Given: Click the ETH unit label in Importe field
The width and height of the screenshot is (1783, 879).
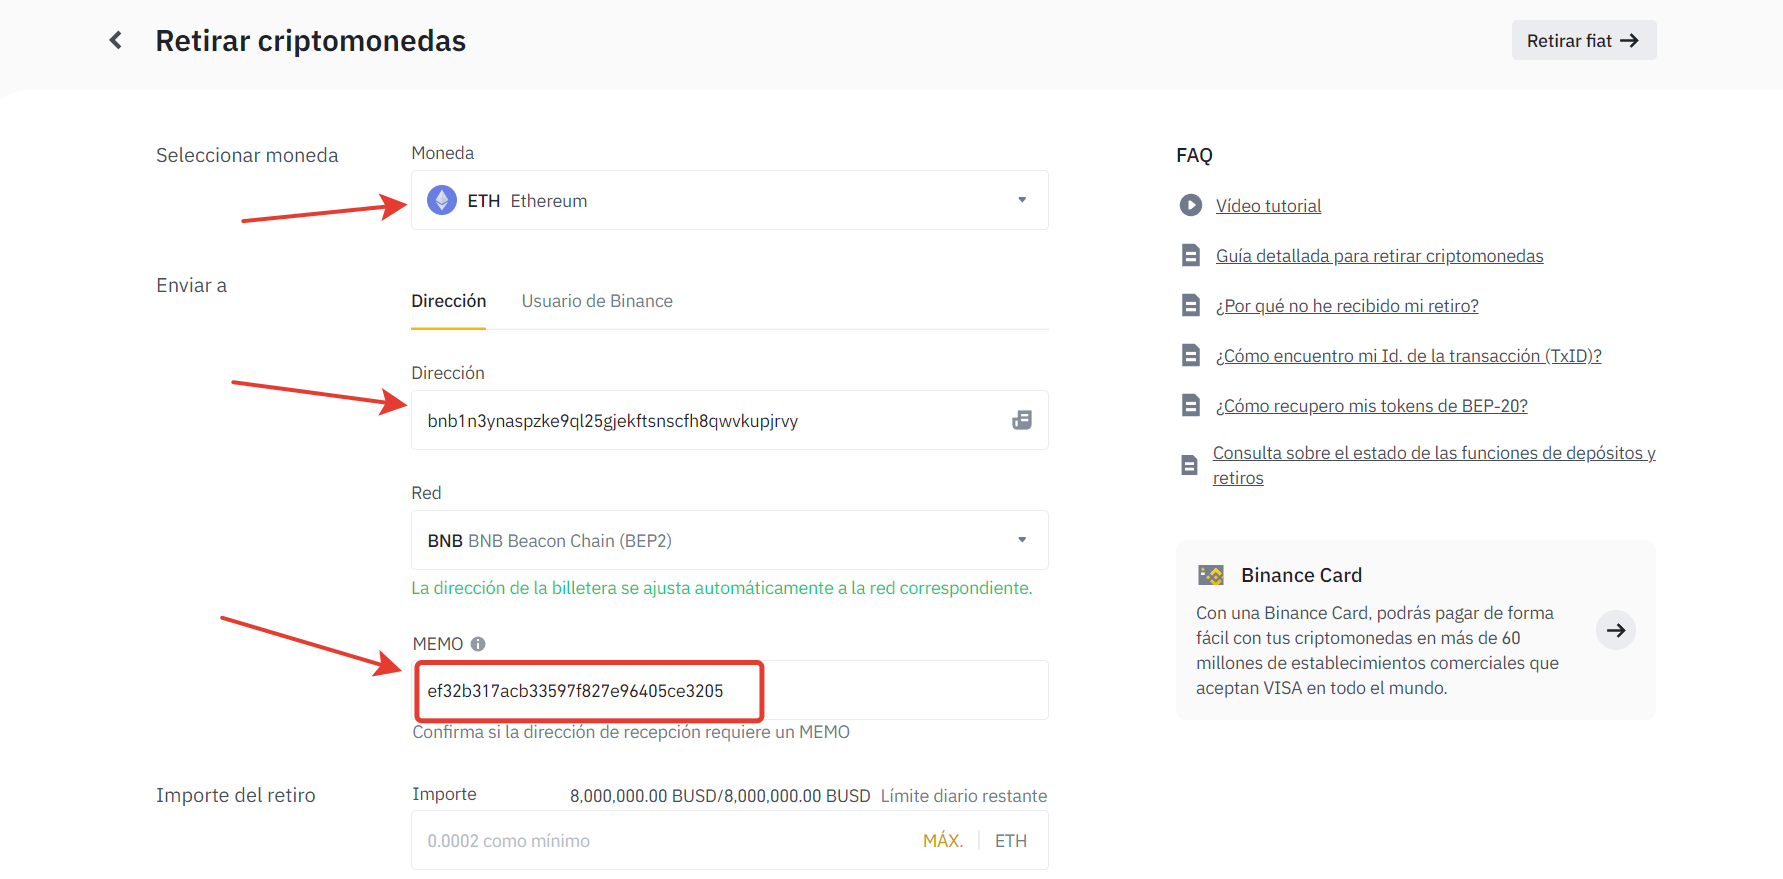Looking at the screenshot, I should [x=1011, y=841].
